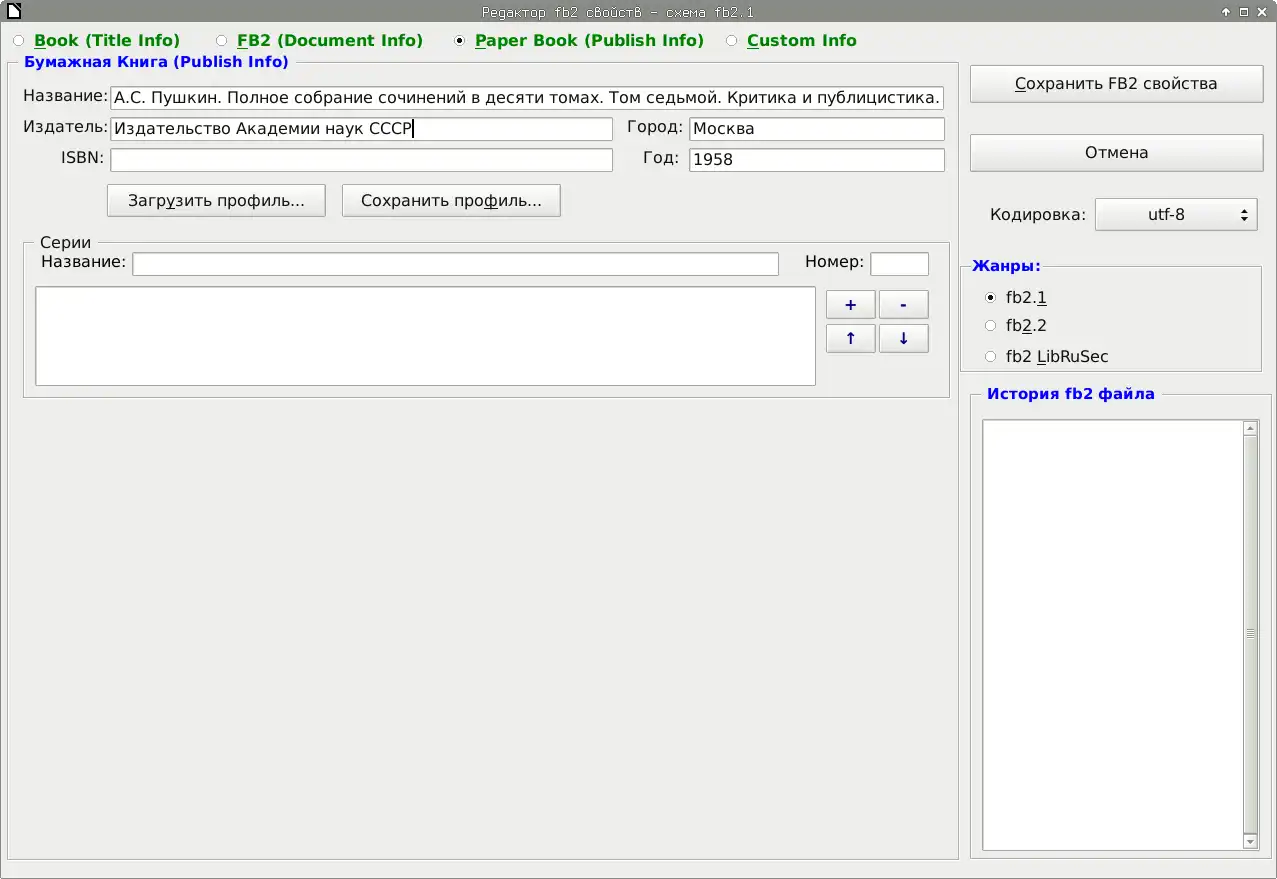Viewport: 1277px width, 879px height.
Task: Remove series with the minus button
Action: 904,305
